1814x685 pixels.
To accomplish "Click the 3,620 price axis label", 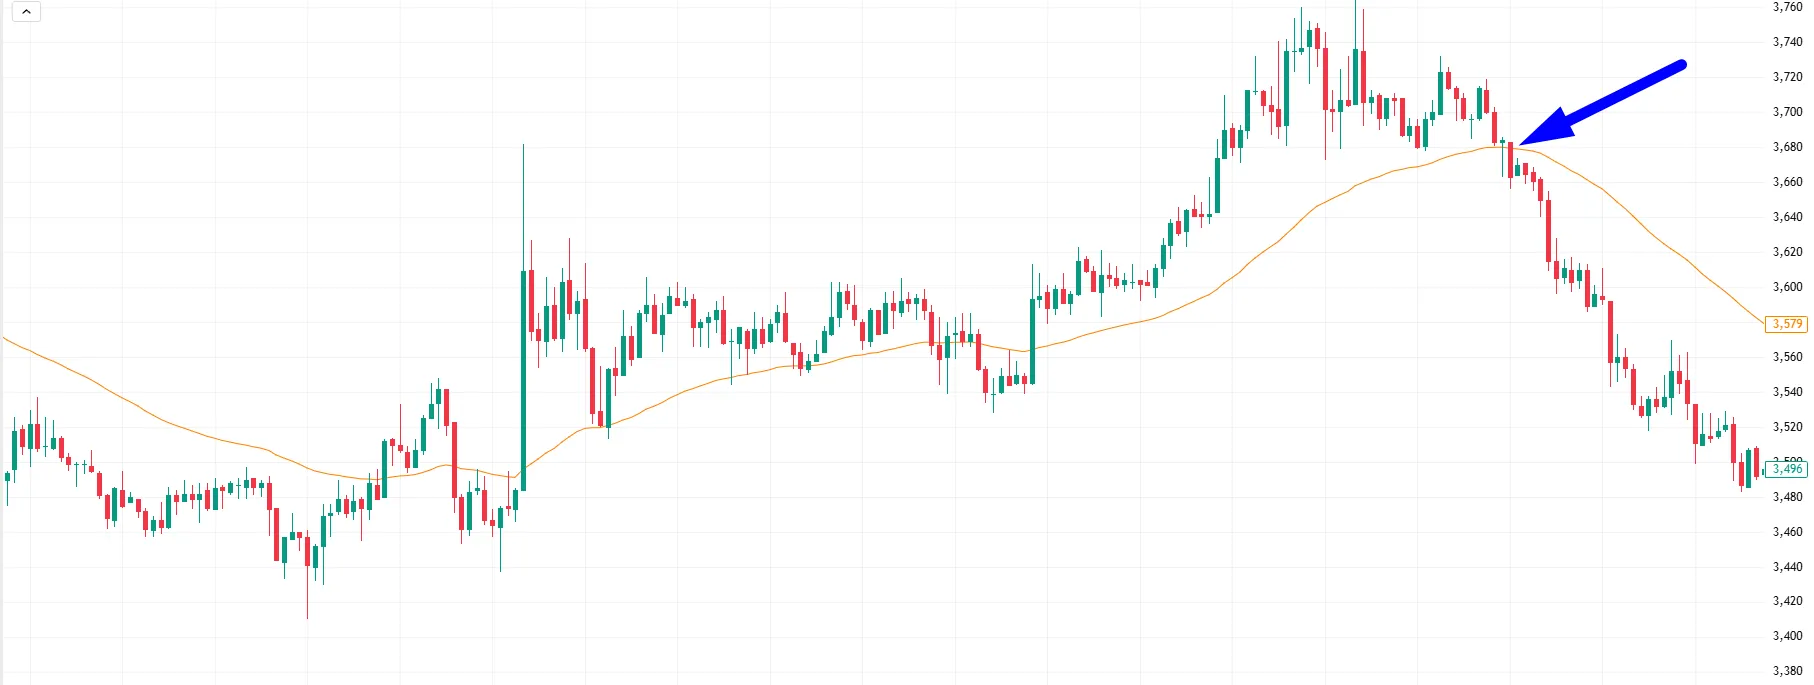I will pyautogui.click(x=1787, y=252).
